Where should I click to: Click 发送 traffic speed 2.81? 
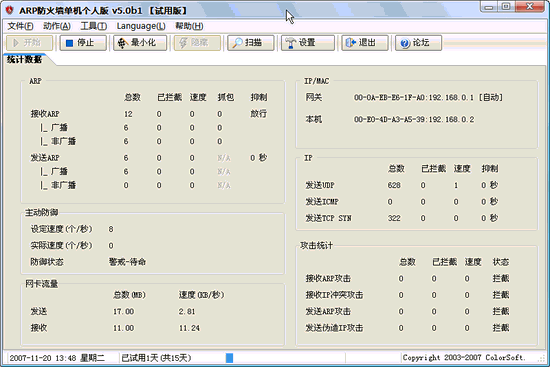(x=187, y=312)
